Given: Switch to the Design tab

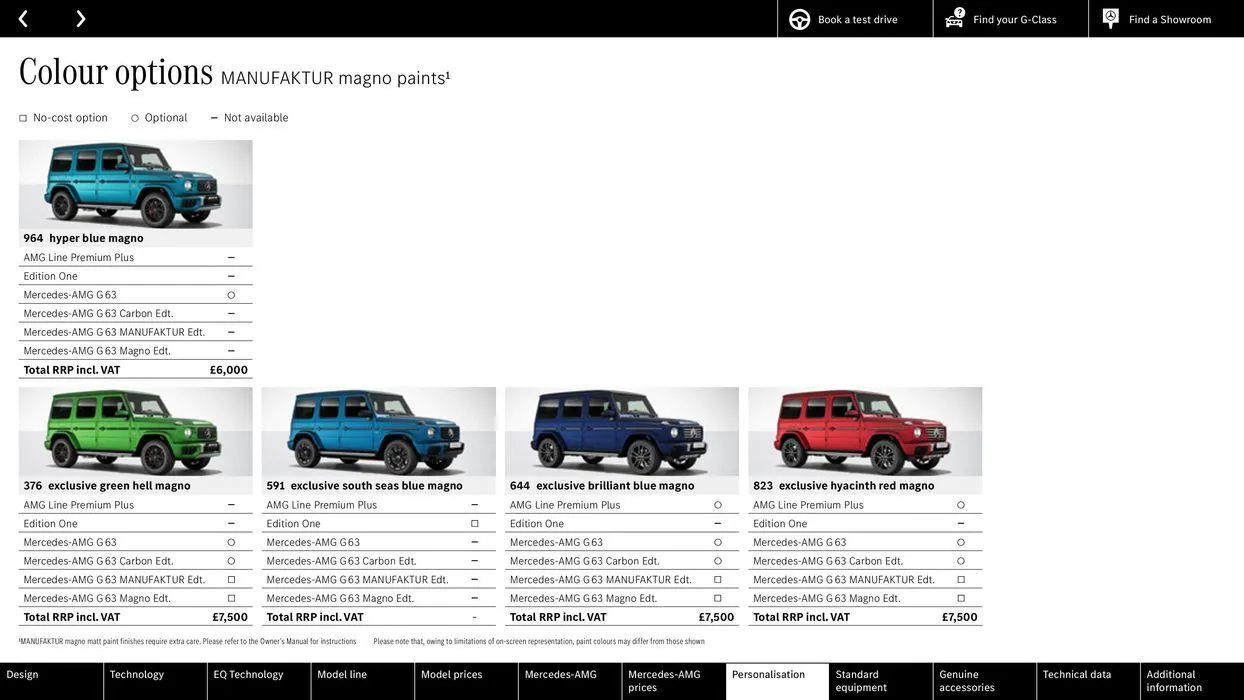Looking at the screenshot, I should point(50,677).
